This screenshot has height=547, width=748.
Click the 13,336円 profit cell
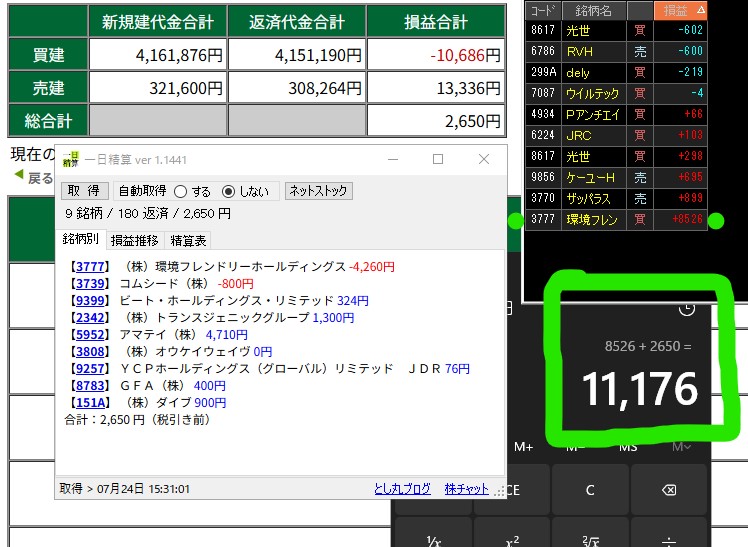436,88
